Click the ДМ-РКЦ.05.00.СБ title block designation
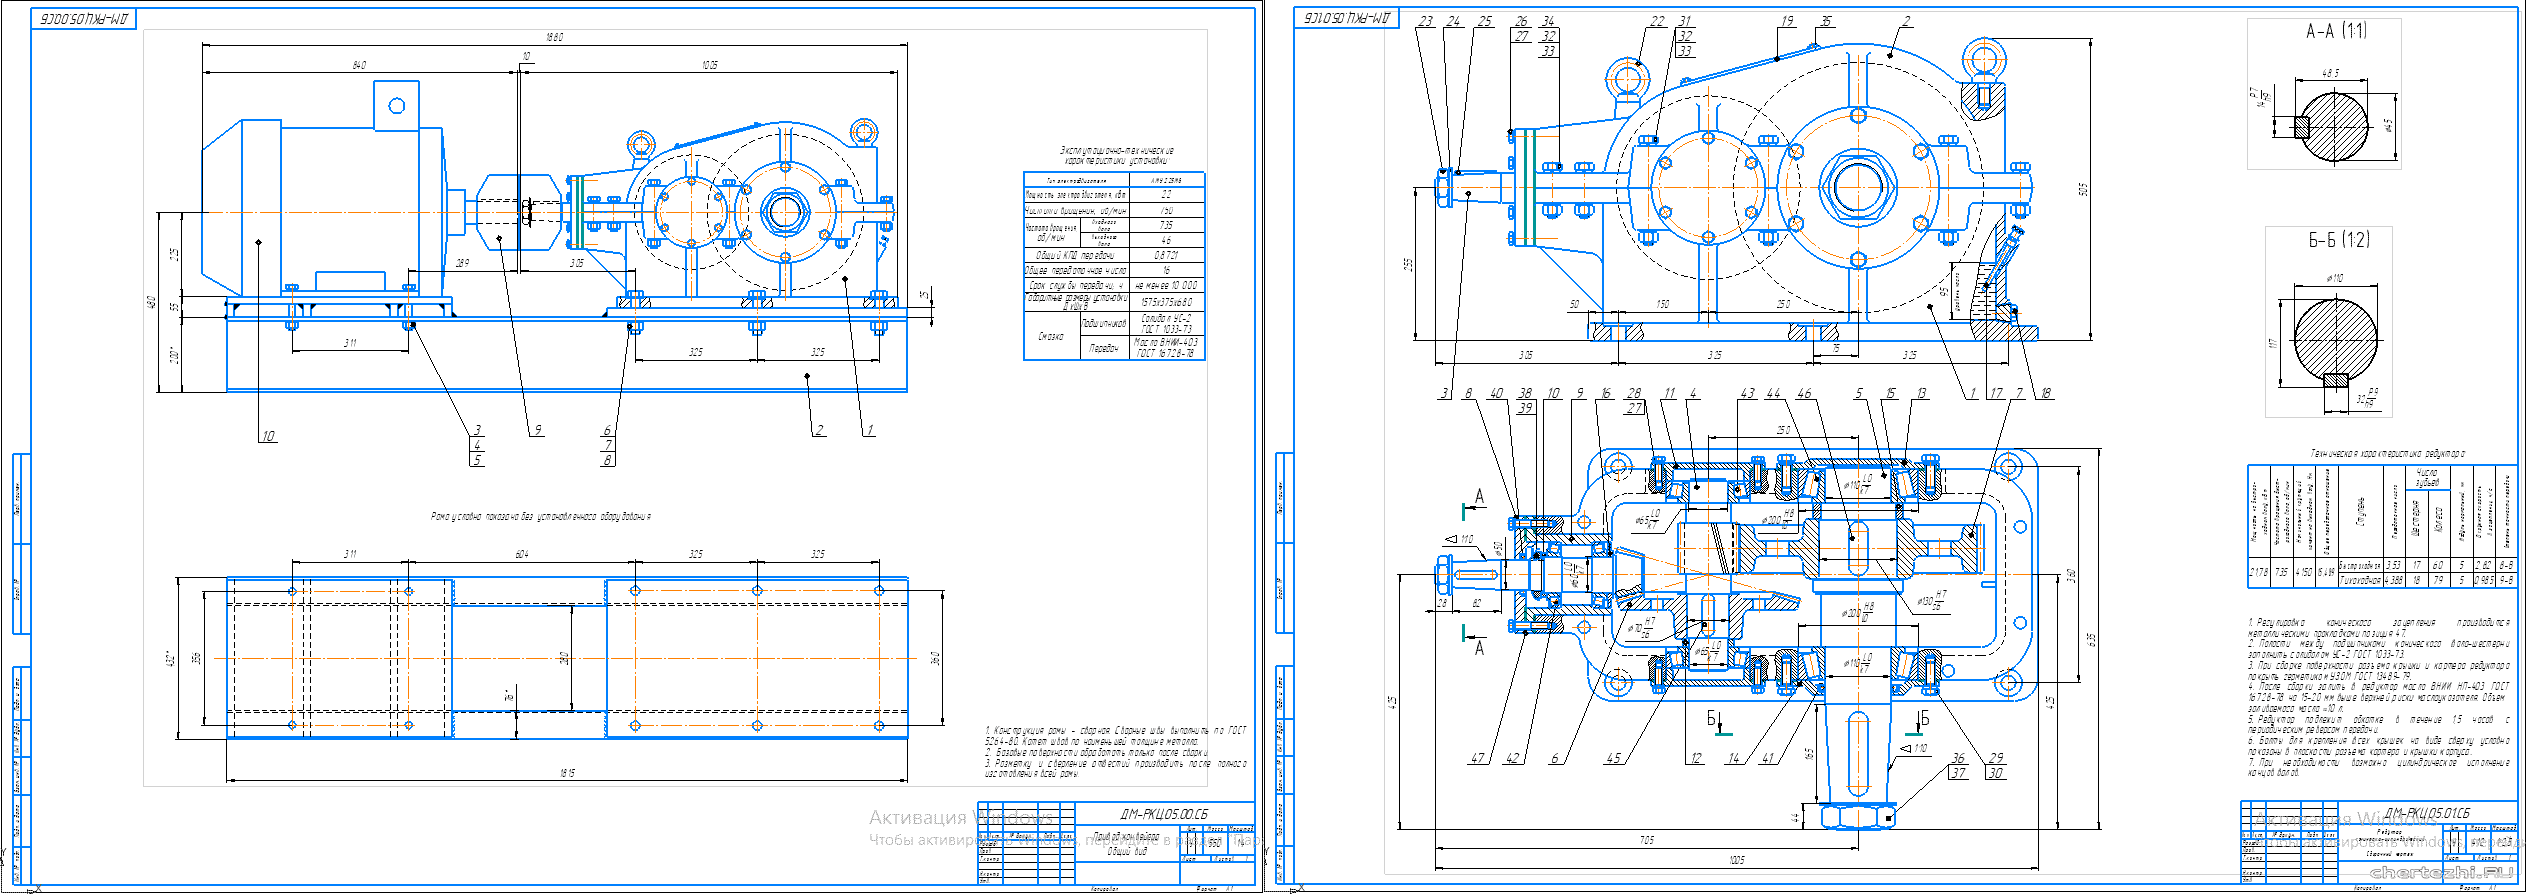 (1163, 814)
